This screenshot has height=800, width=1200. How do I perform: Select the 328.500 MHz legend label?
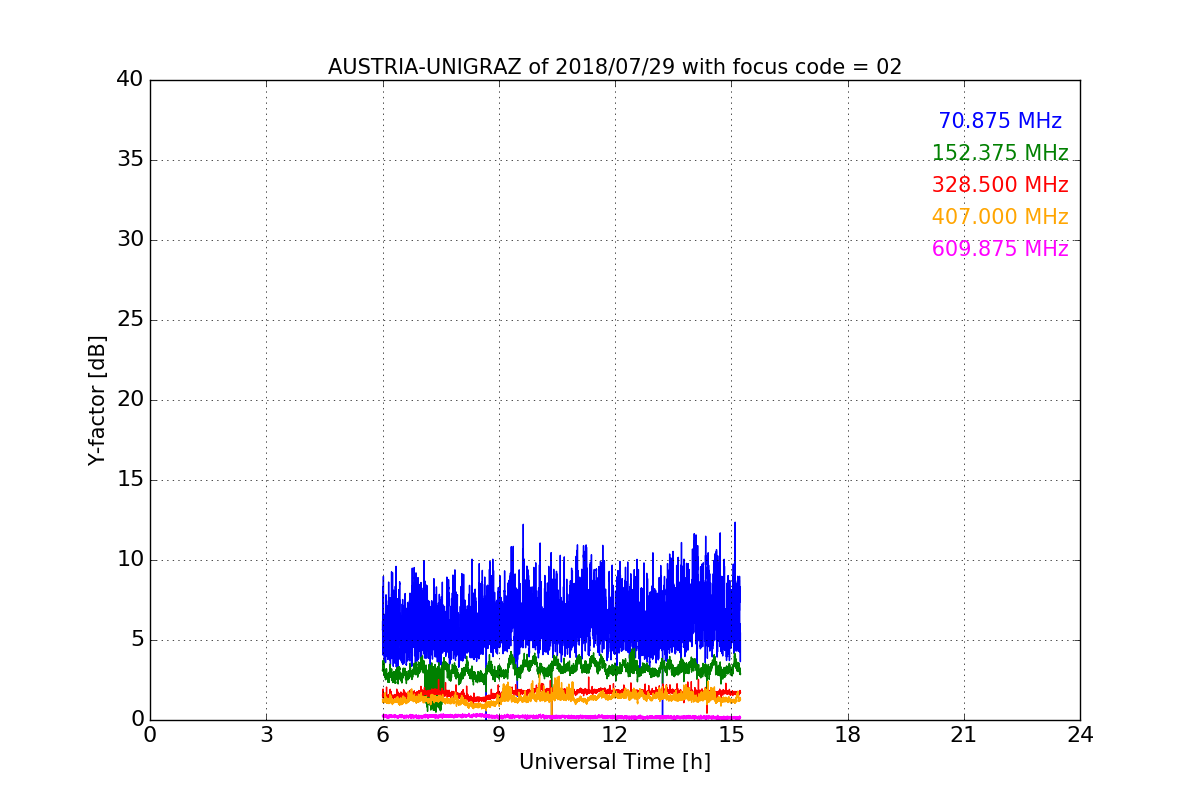[x=1000, y=185]
